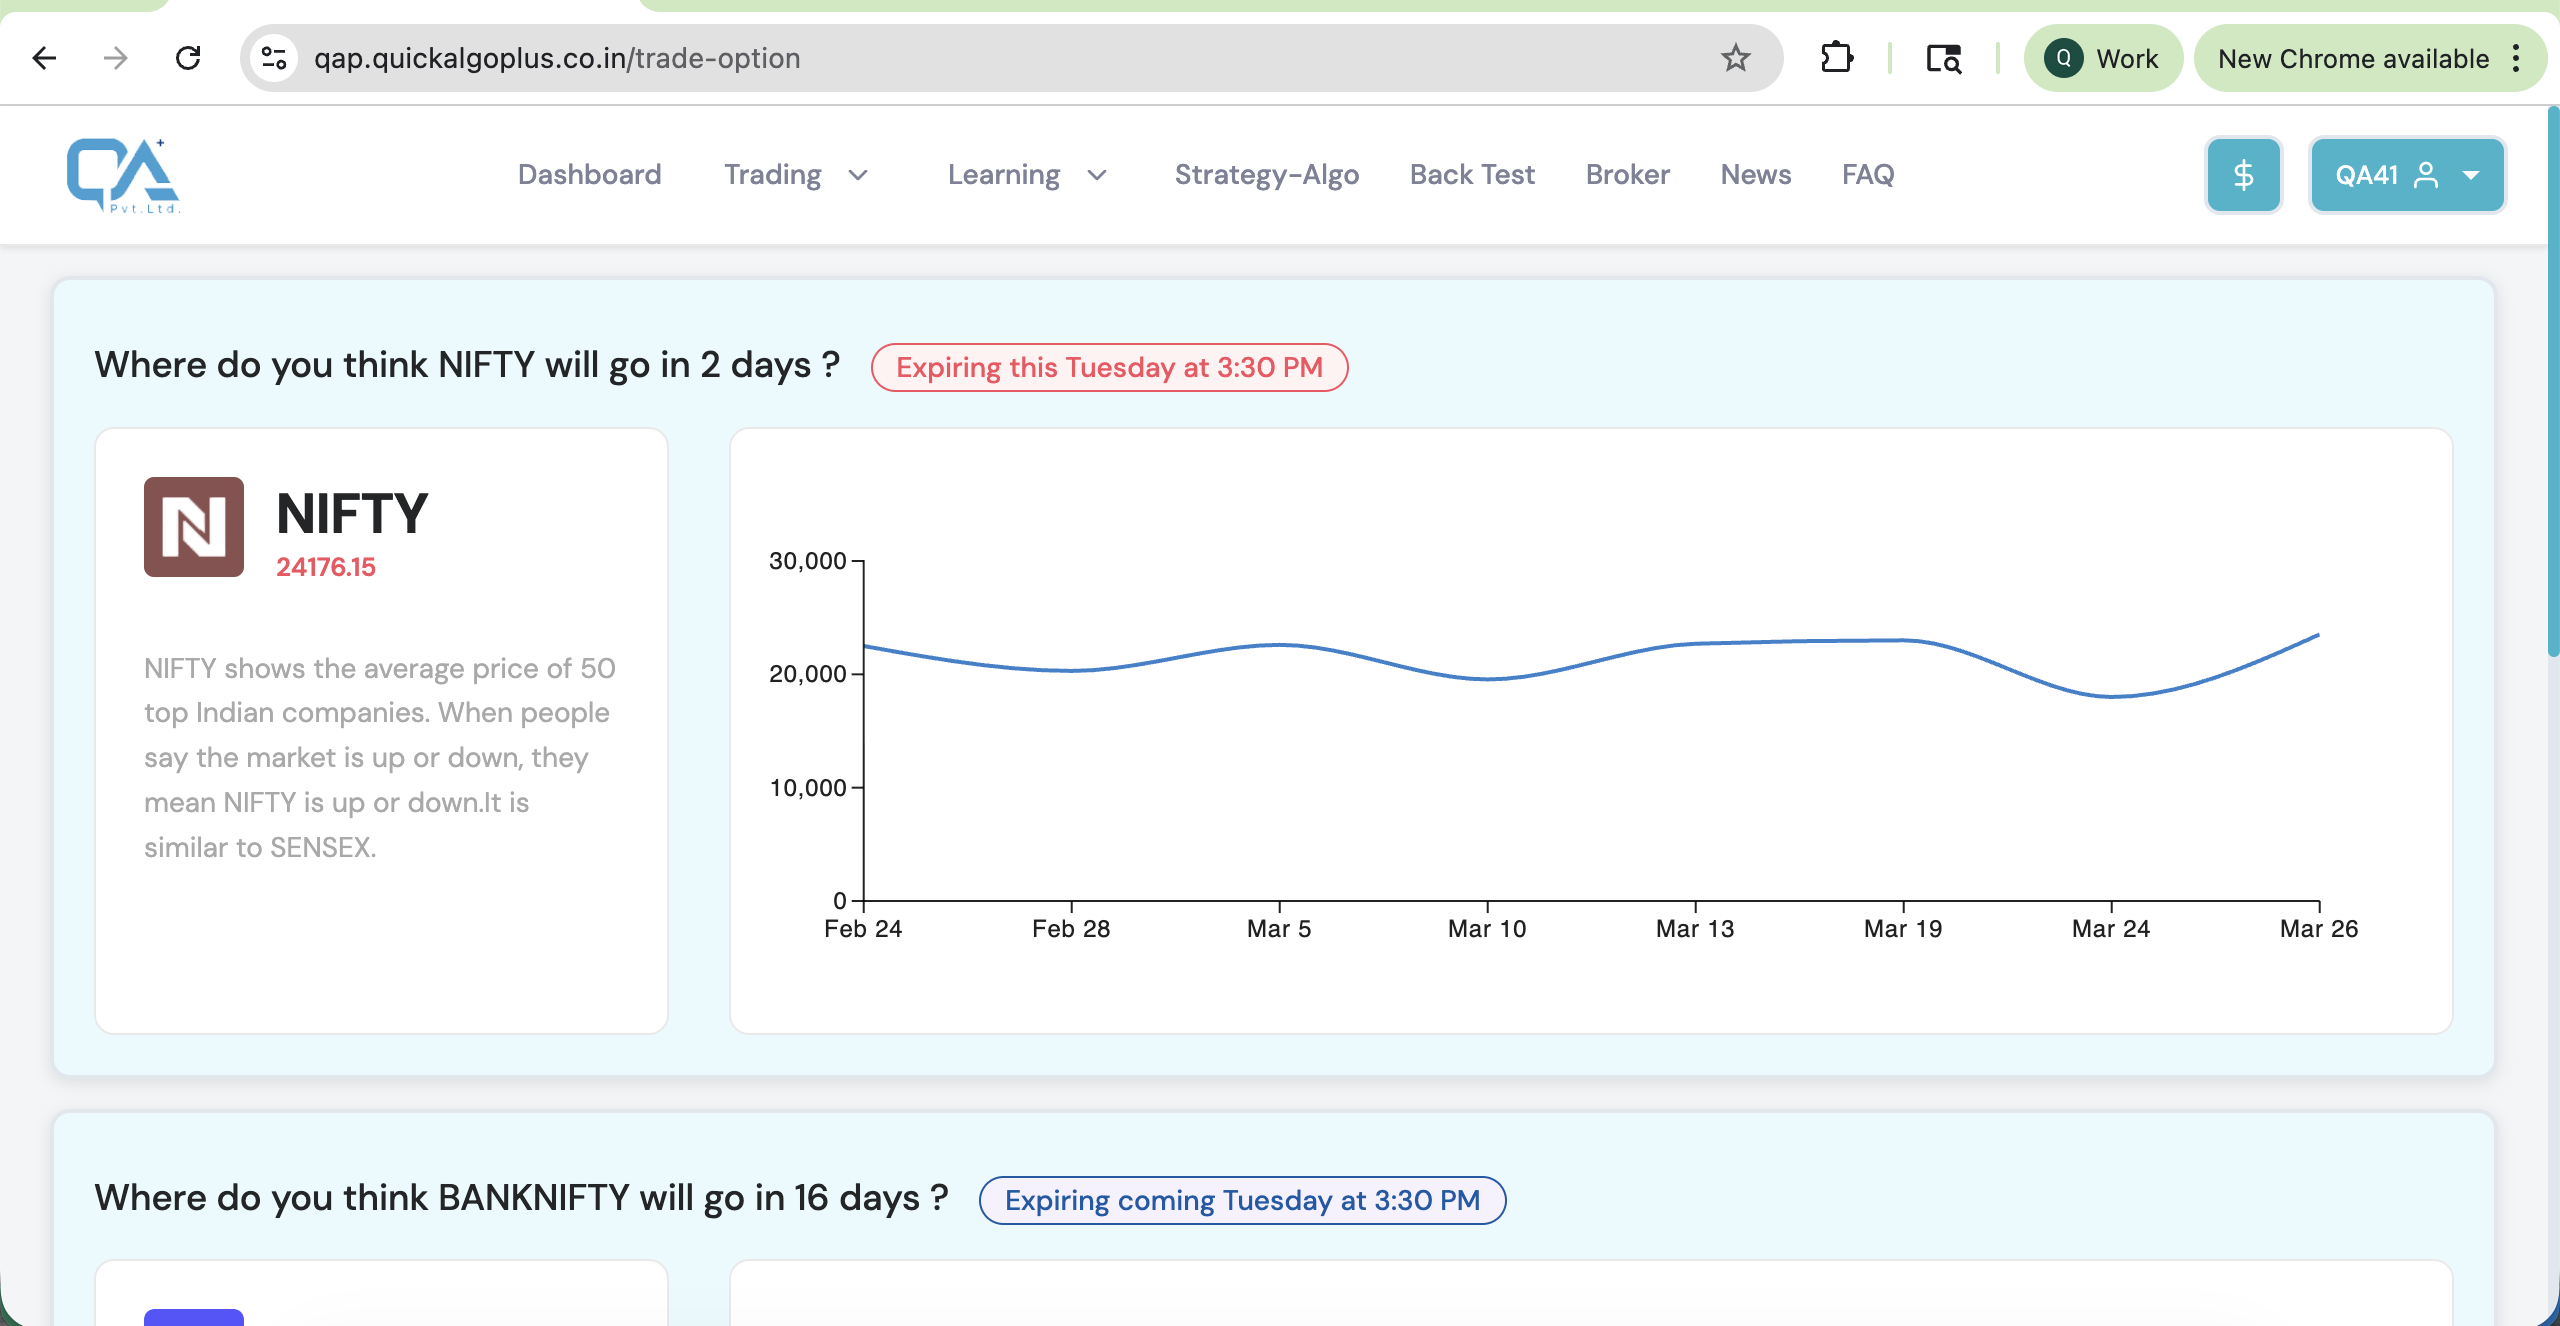The height and width of the screenshot is (1326, 2560).
Task: Open the FAQ link
Action: 1868,175
